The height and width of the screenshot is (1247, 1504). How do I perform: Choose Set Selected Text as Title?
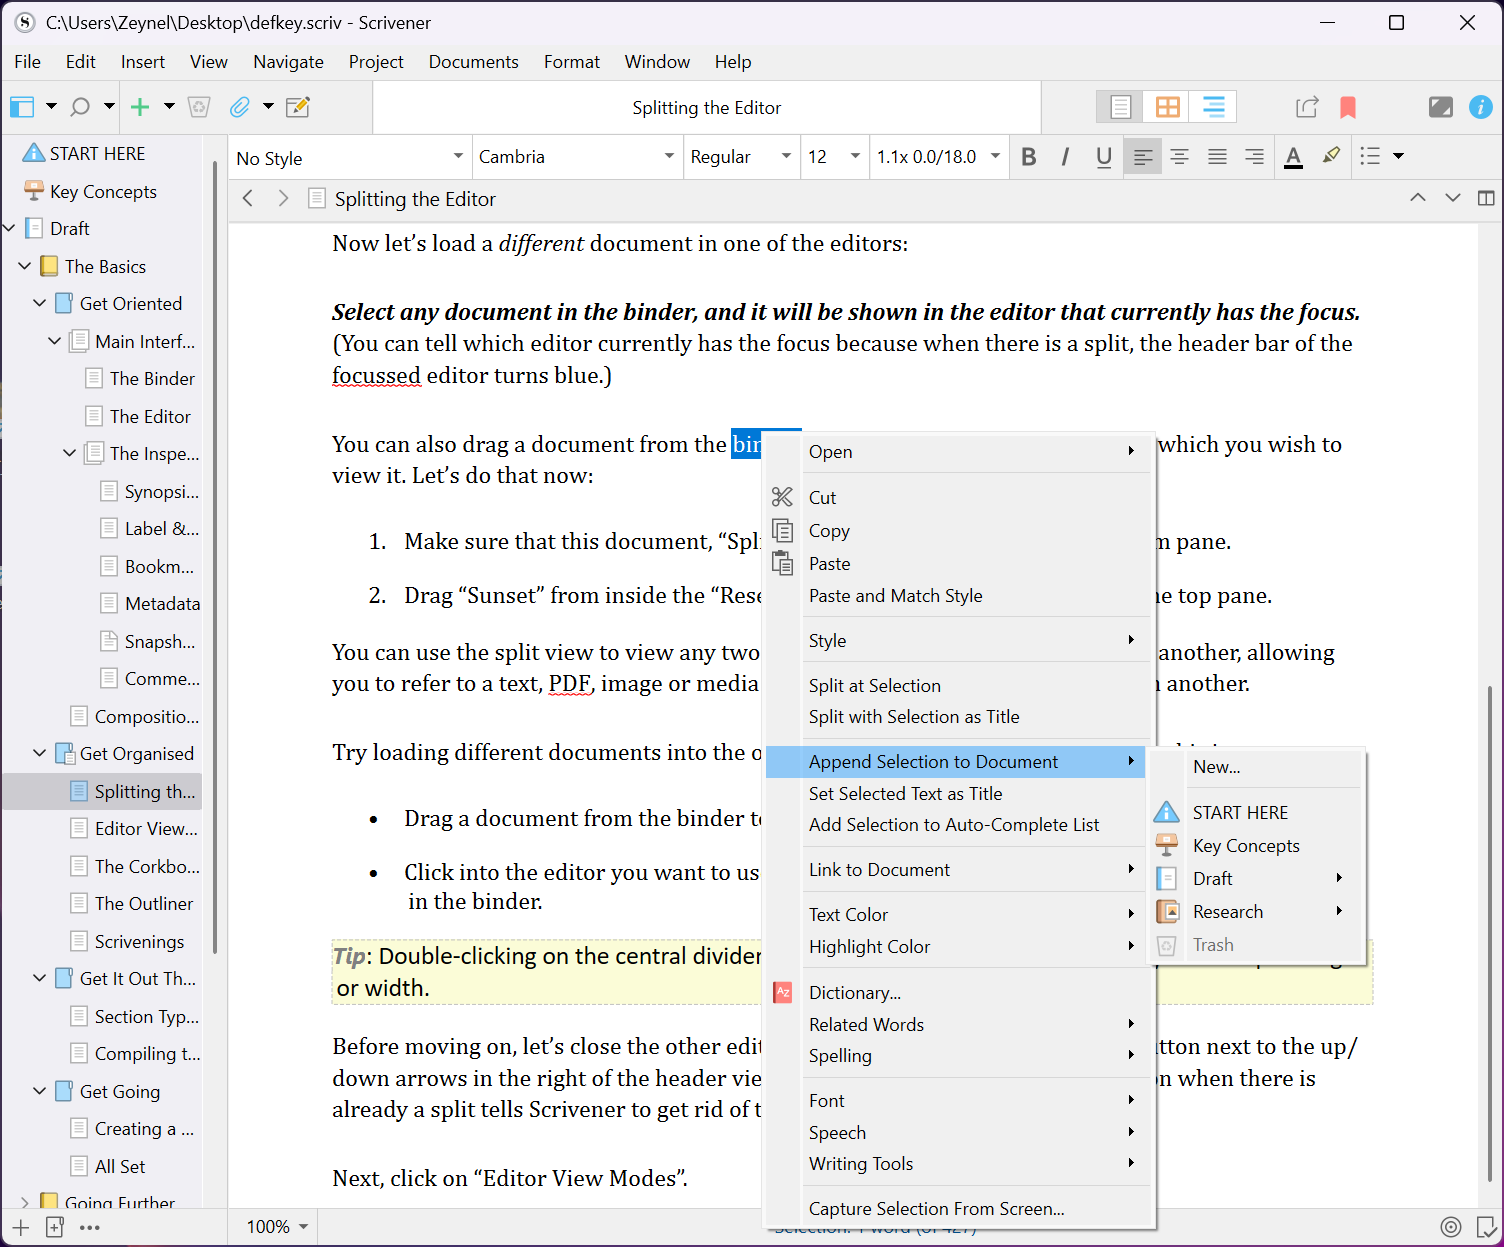pyautogui.click(x=959, y=794)
